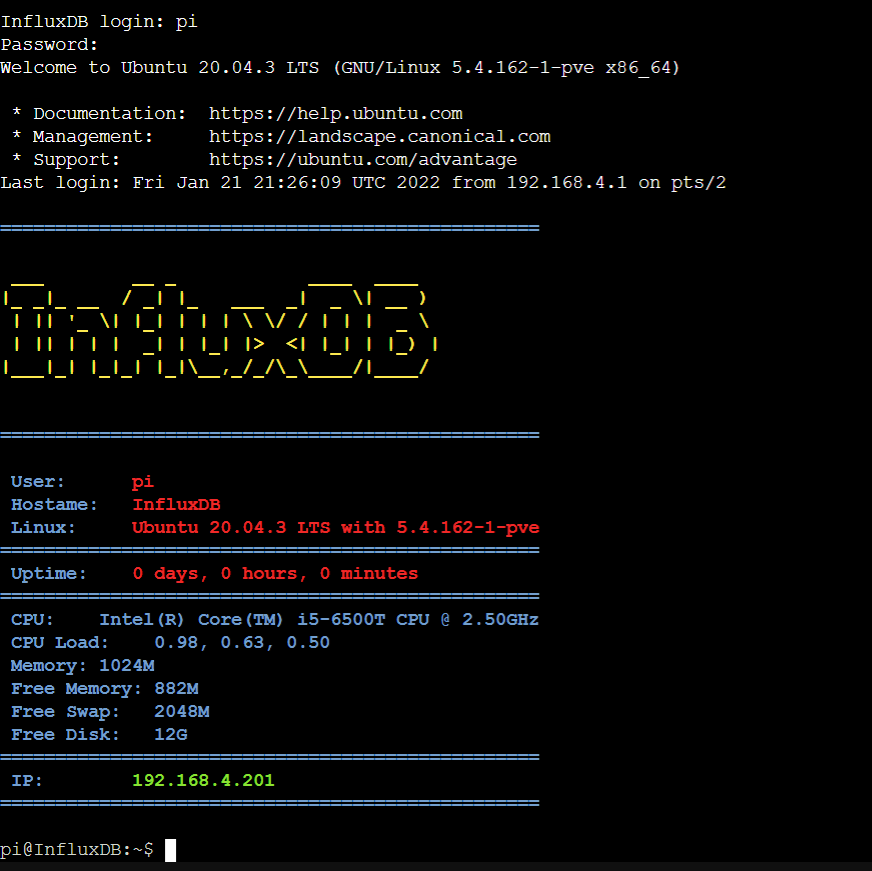Screen dimensions: 872x871
Task: Click the 'Linux:' label
Action: 43,527
